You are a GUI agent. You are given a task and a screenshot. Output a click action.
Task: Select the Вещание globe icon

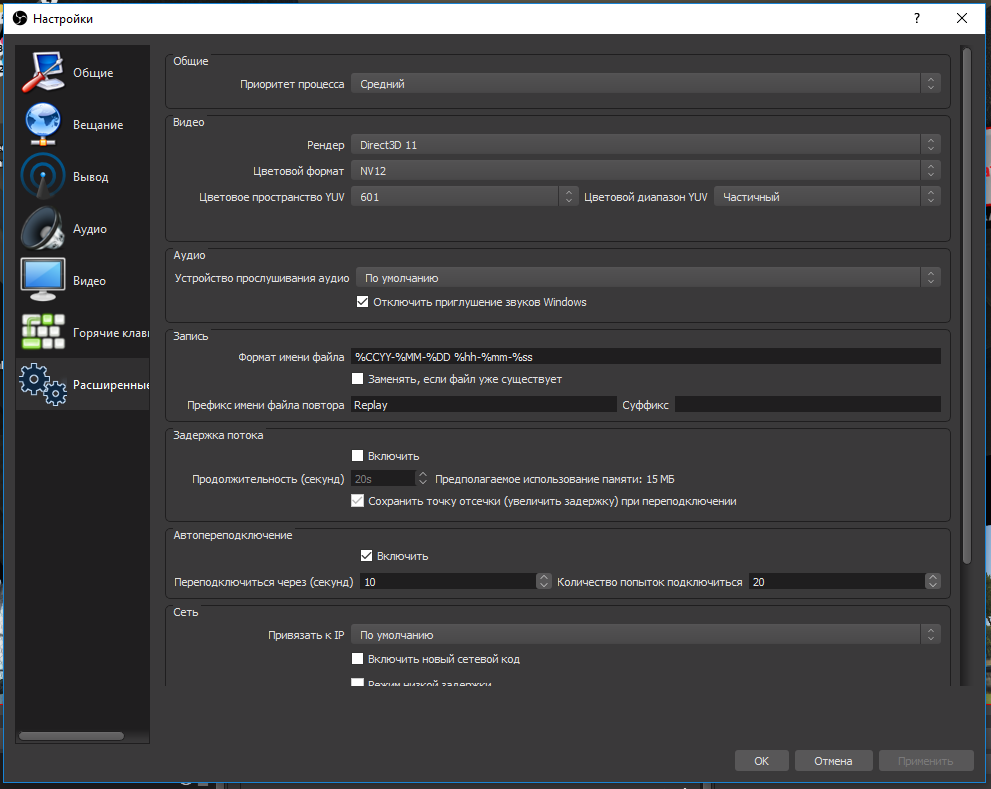43,125
